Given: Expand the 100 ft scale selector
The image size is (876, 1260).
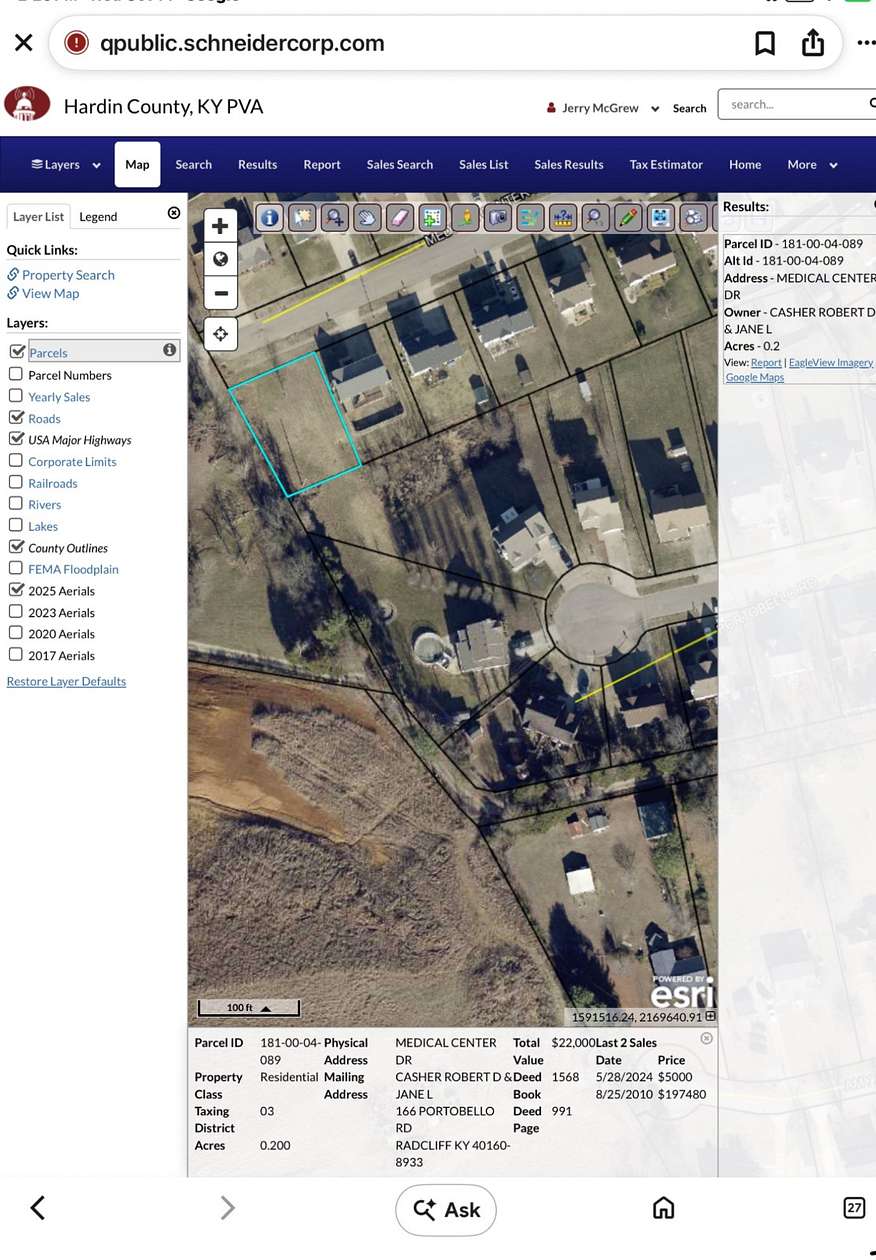Looking at the screenshot, I should coord(249,1008).
